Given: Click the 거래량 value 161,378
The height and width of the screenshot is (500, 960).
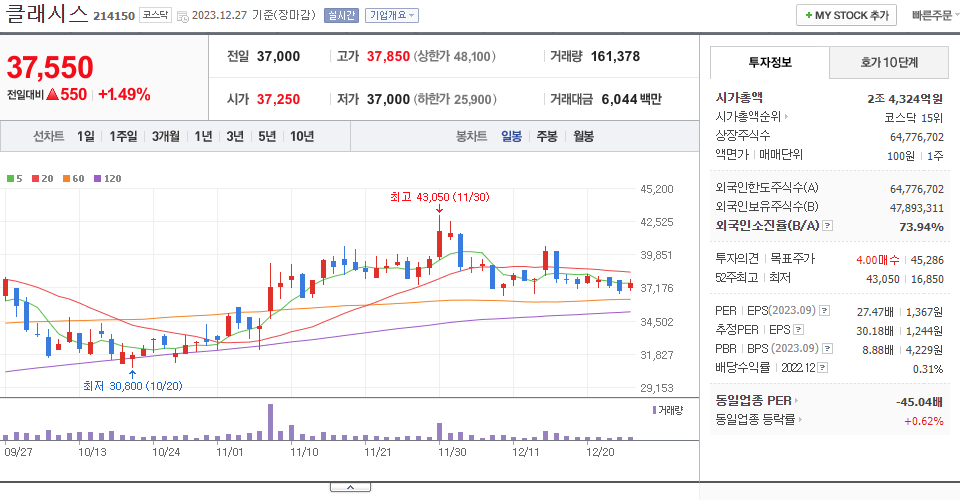Looking at the screenshot, I should pos(615,56).
